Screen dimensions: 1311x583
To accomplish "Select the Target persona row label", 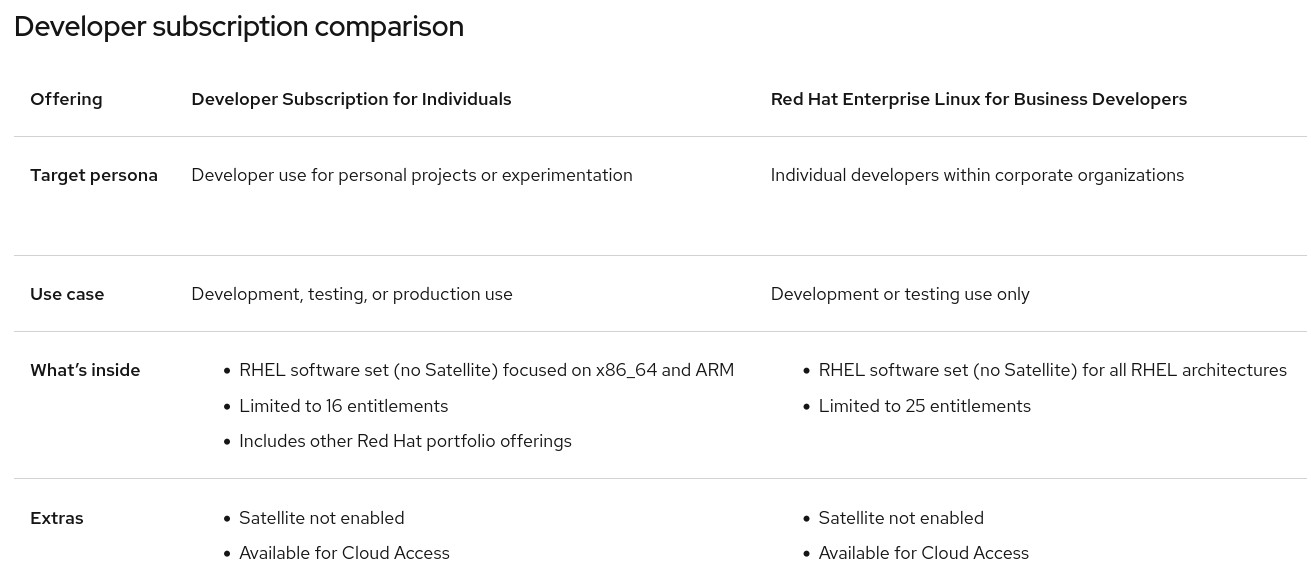I will click(x=94, y=175).
